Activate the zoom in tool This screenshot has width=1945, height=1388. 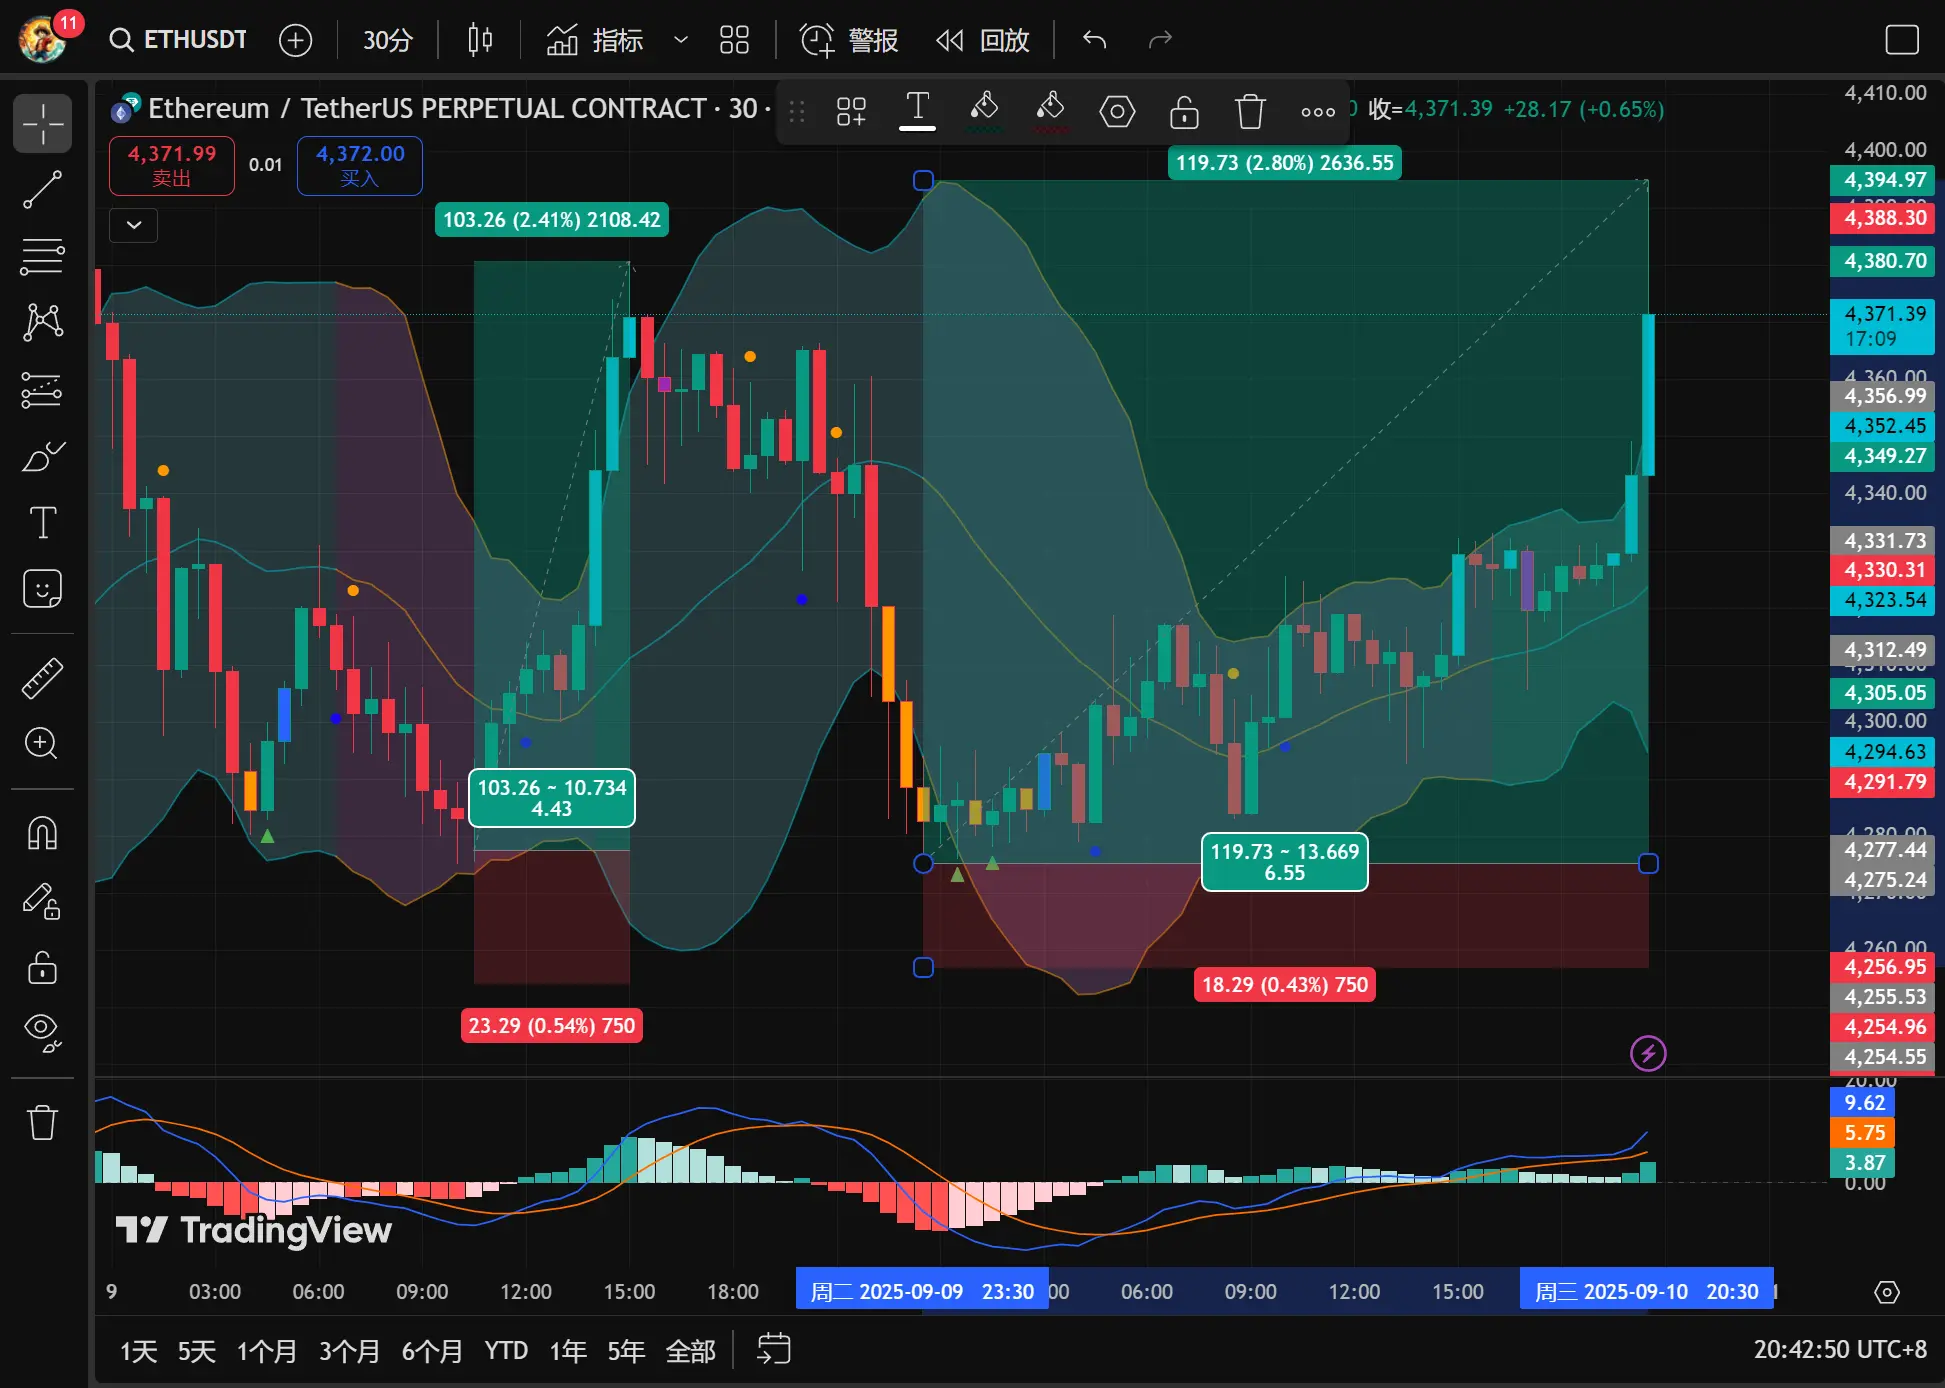tap(42, 743)
